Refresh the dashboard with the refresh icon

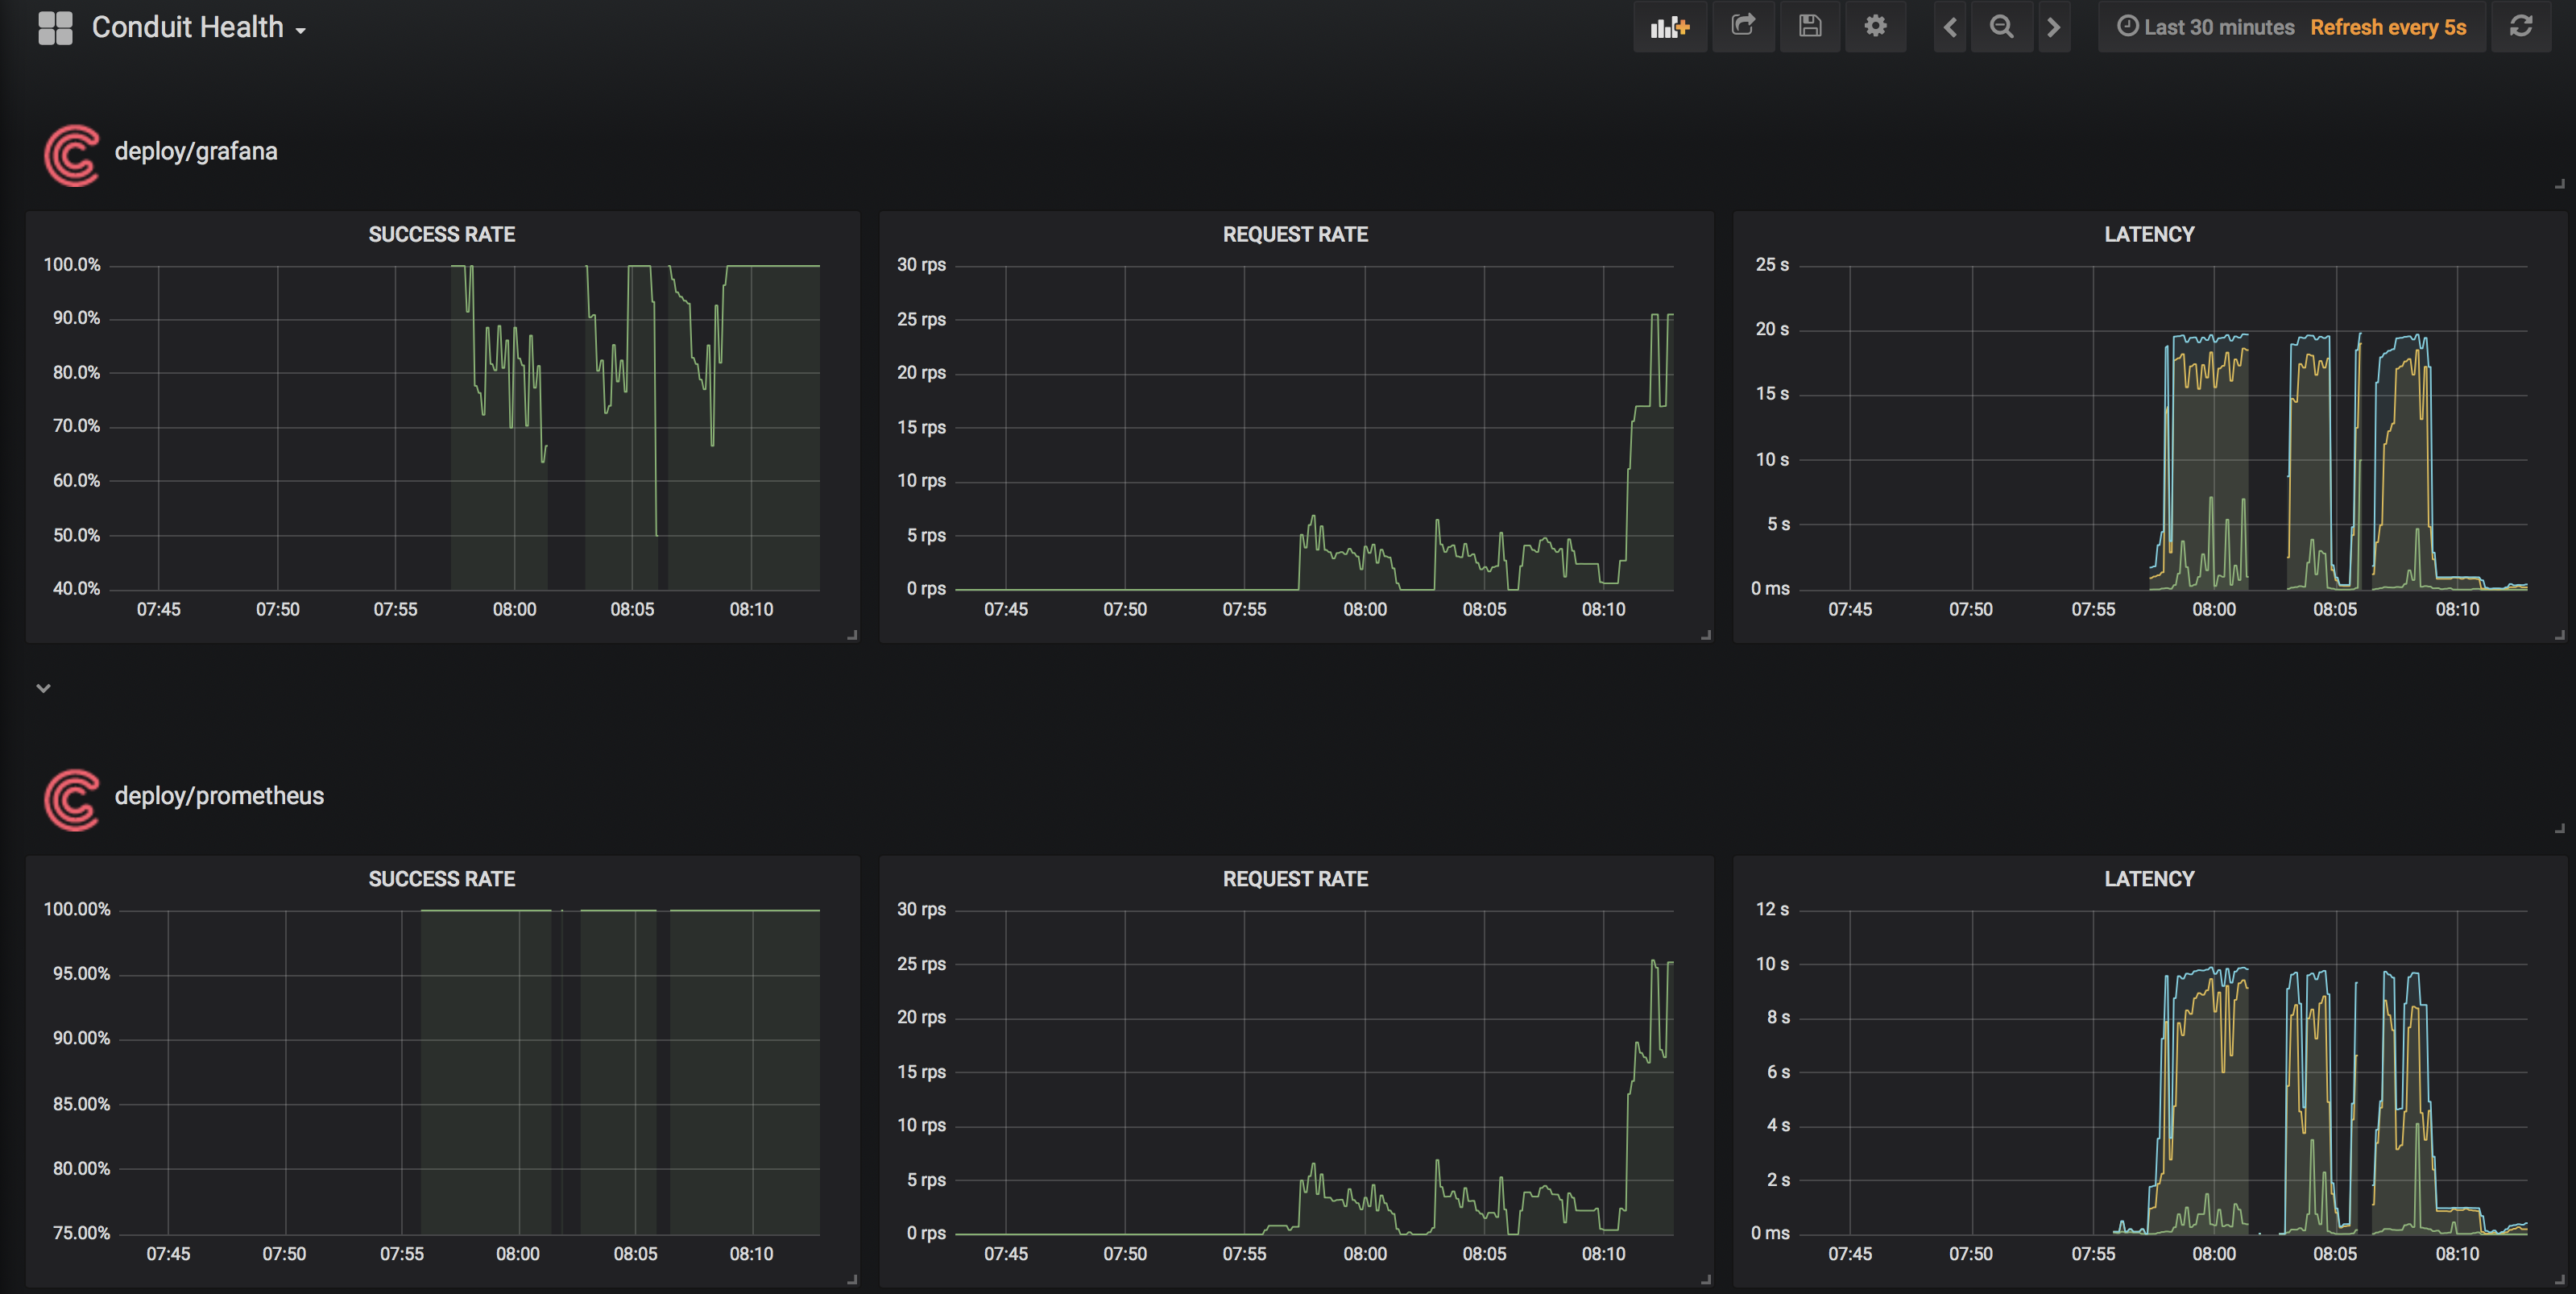coord(2521,27)
